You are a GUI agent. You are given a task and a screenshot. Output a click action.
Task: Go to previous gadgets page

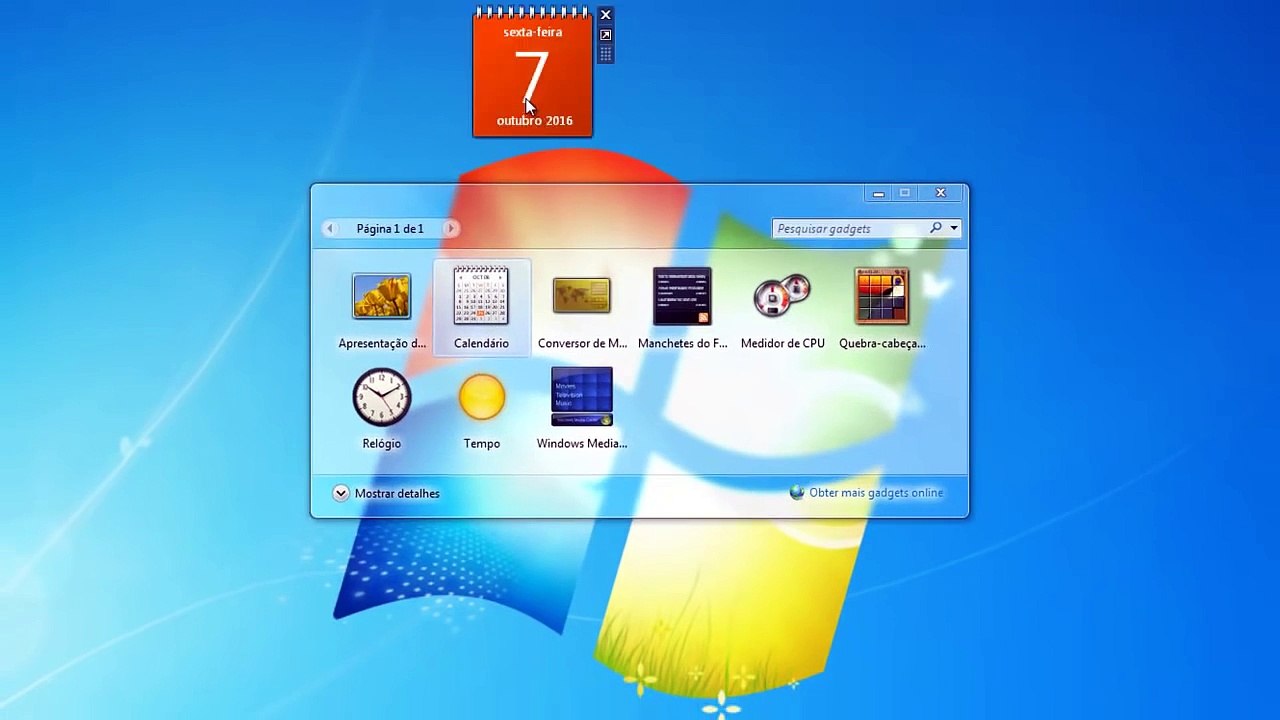[329, 228]
